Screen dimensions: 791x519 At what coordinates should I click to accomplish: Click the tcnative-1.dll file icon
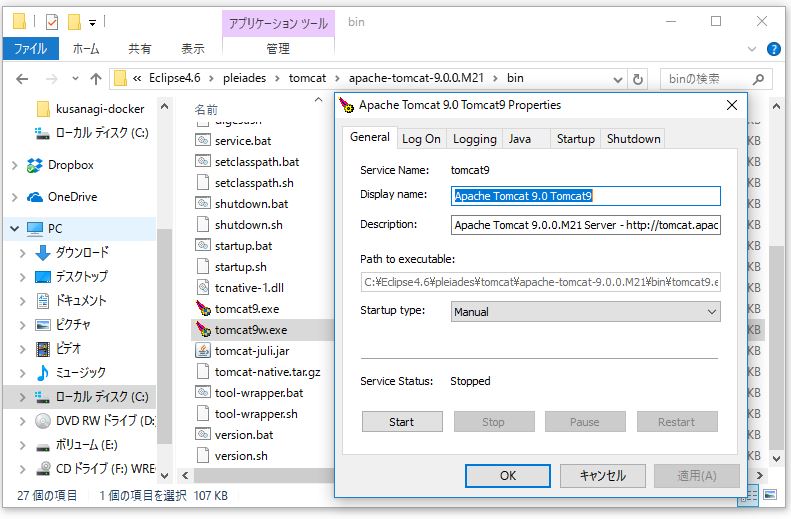pos(203,287)
